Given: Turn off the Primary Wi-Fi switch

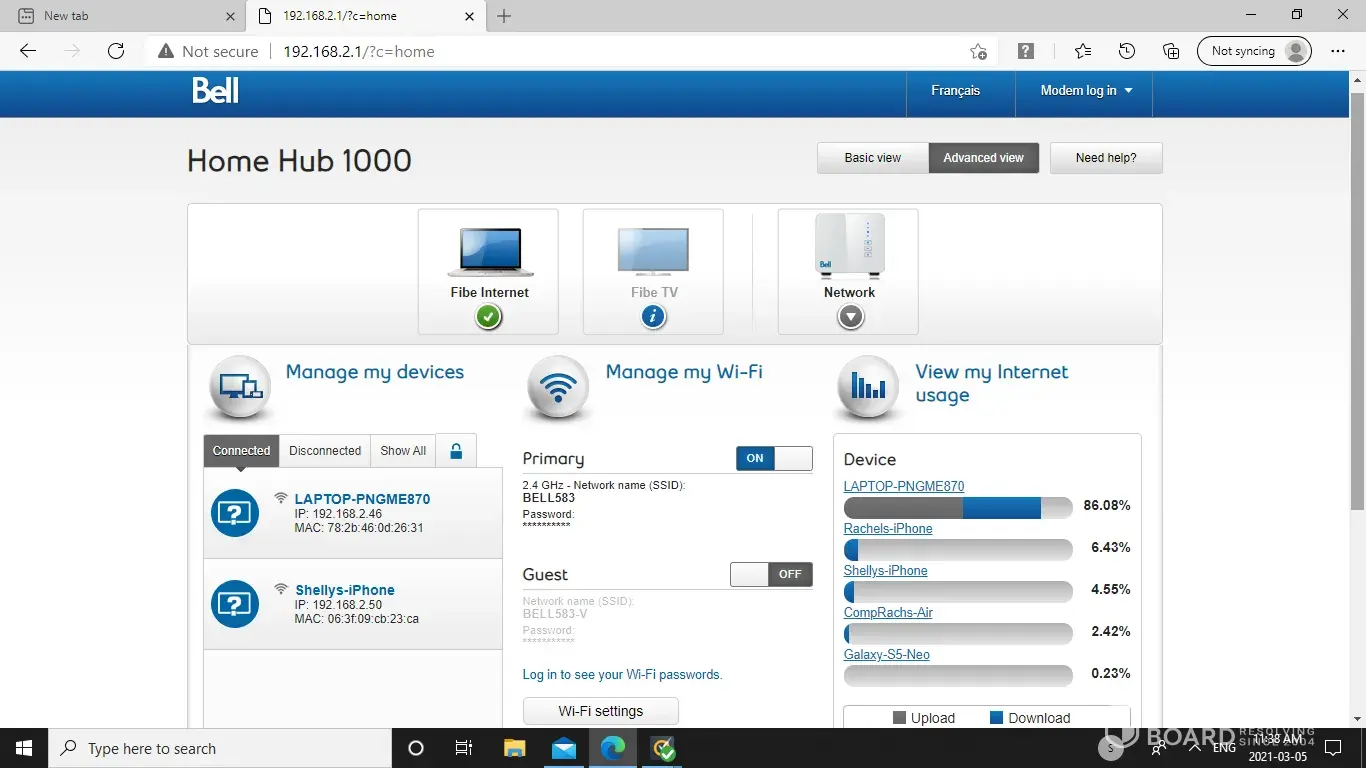Looking at the screenshot, I should 774,458.
